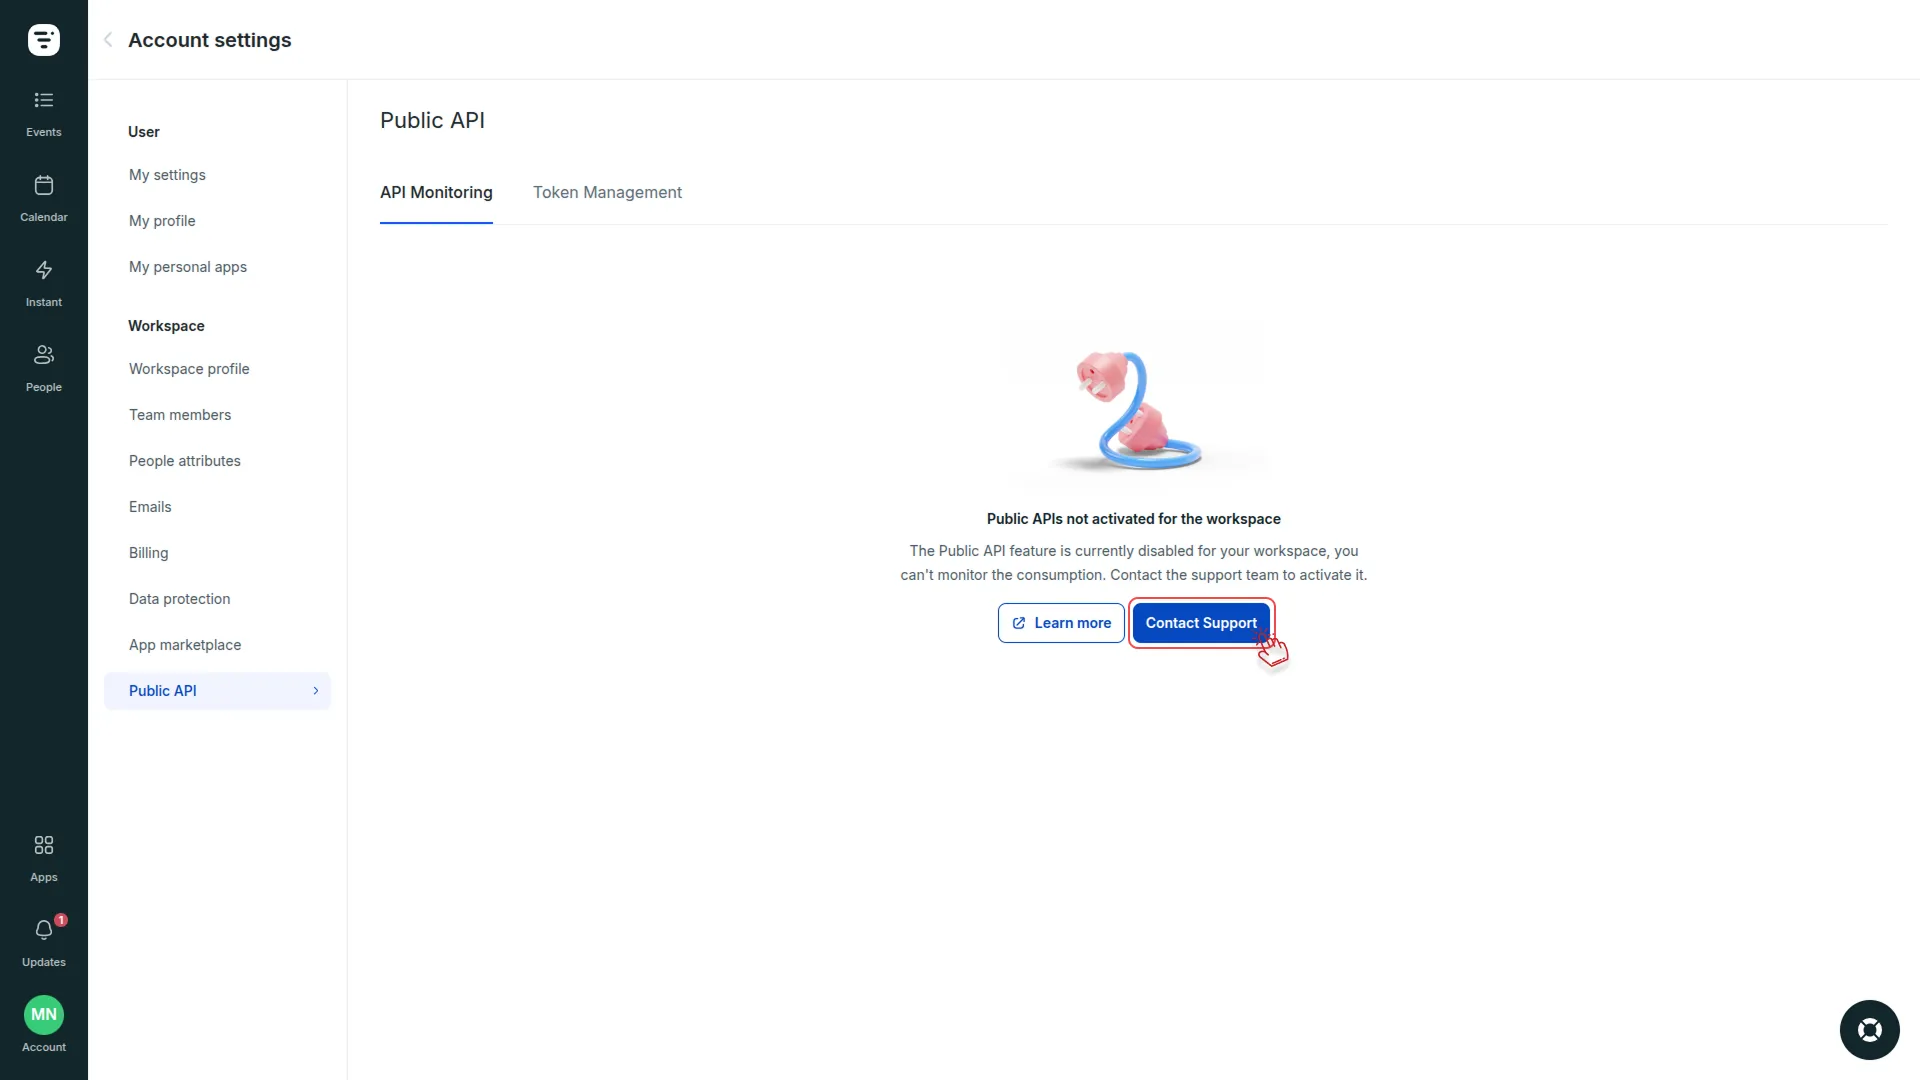Check Updates via the bell icon
Viewport: 1920px width, 1080px height.
pos(43,941)
